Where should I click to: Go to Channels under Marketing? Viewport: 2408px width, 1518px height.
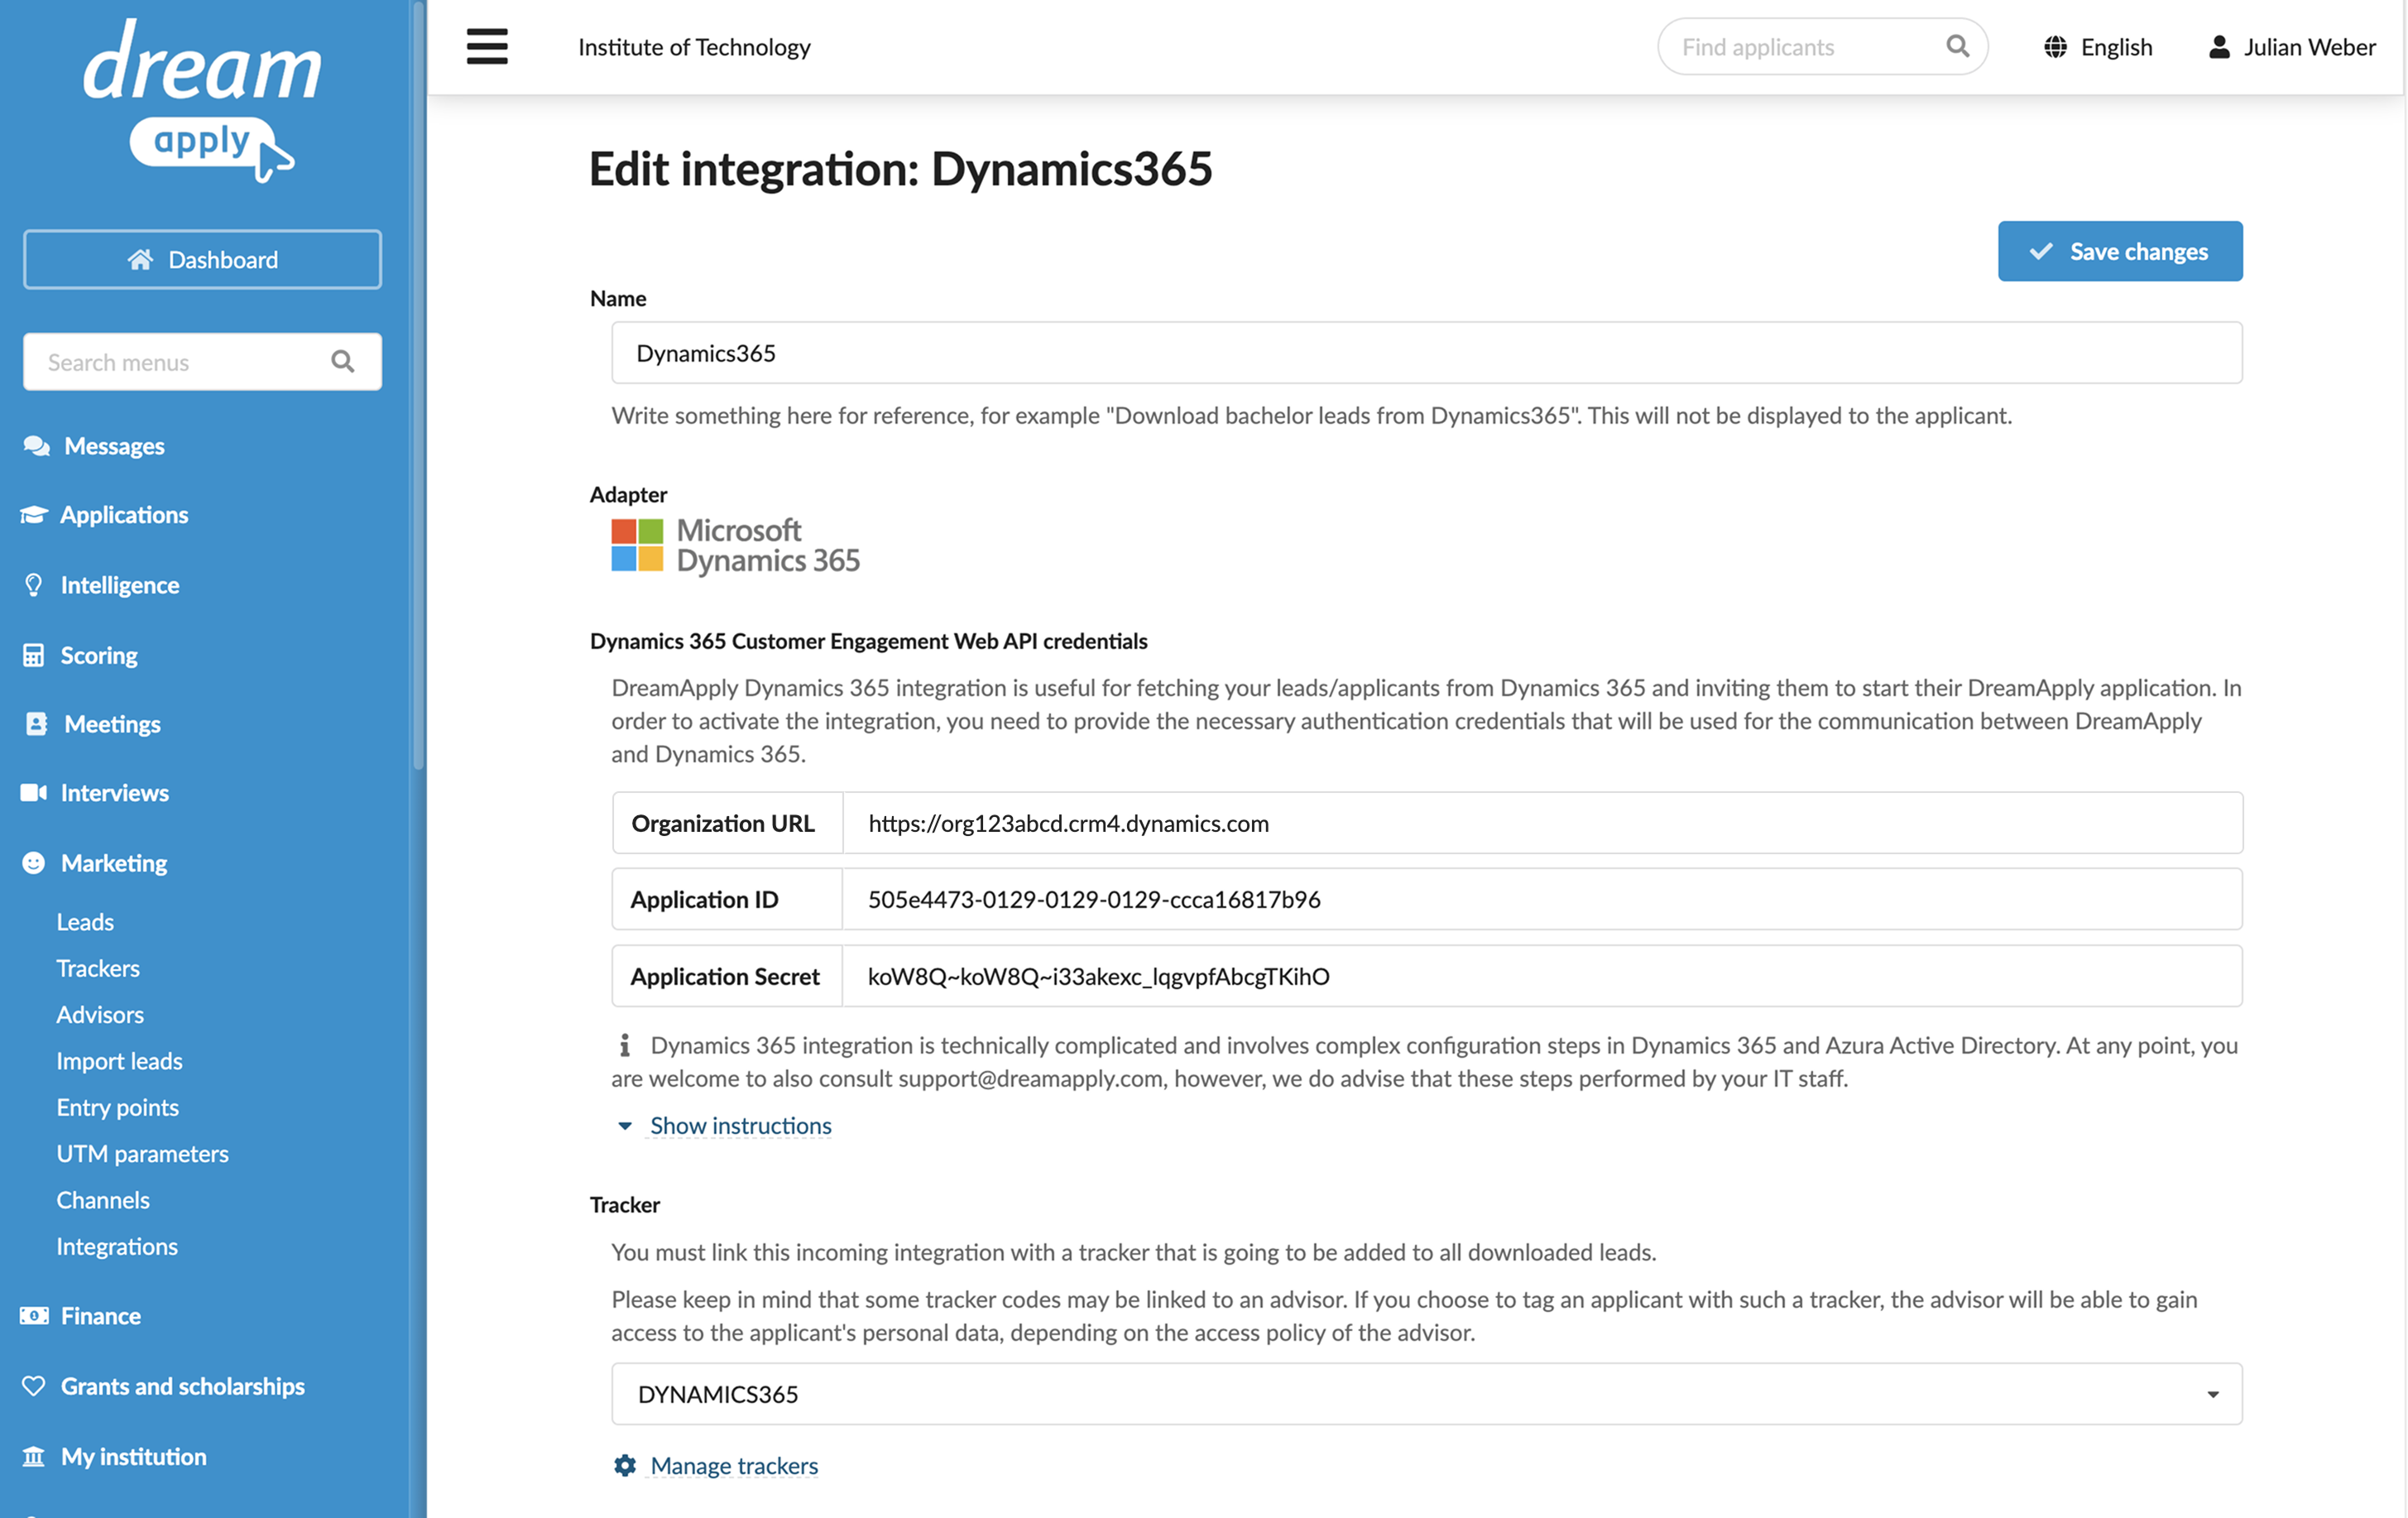(x=103, y=1200)
